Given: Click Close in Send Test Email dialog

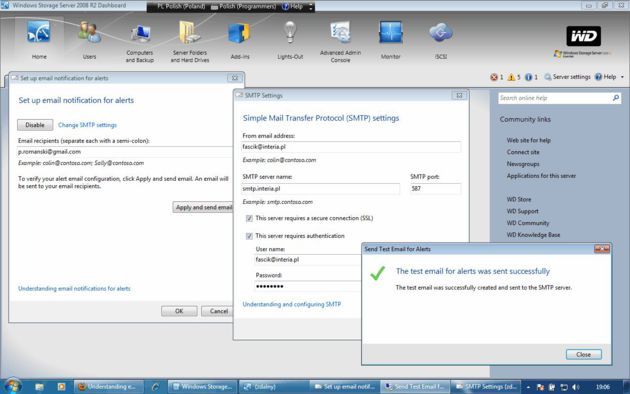Looking at the screenshot, I should 583,354.
